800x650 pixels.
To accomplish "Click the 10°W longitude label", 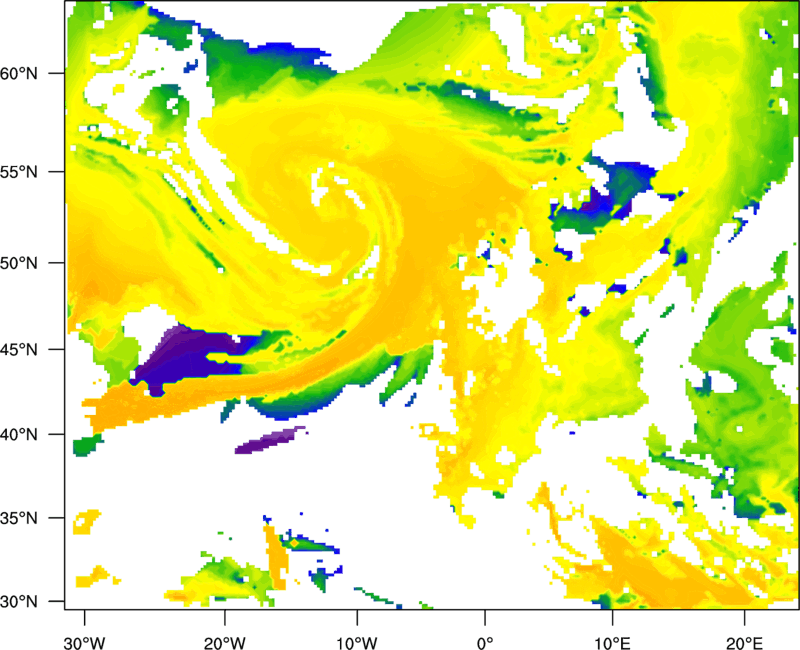I will tap(357, 643).
